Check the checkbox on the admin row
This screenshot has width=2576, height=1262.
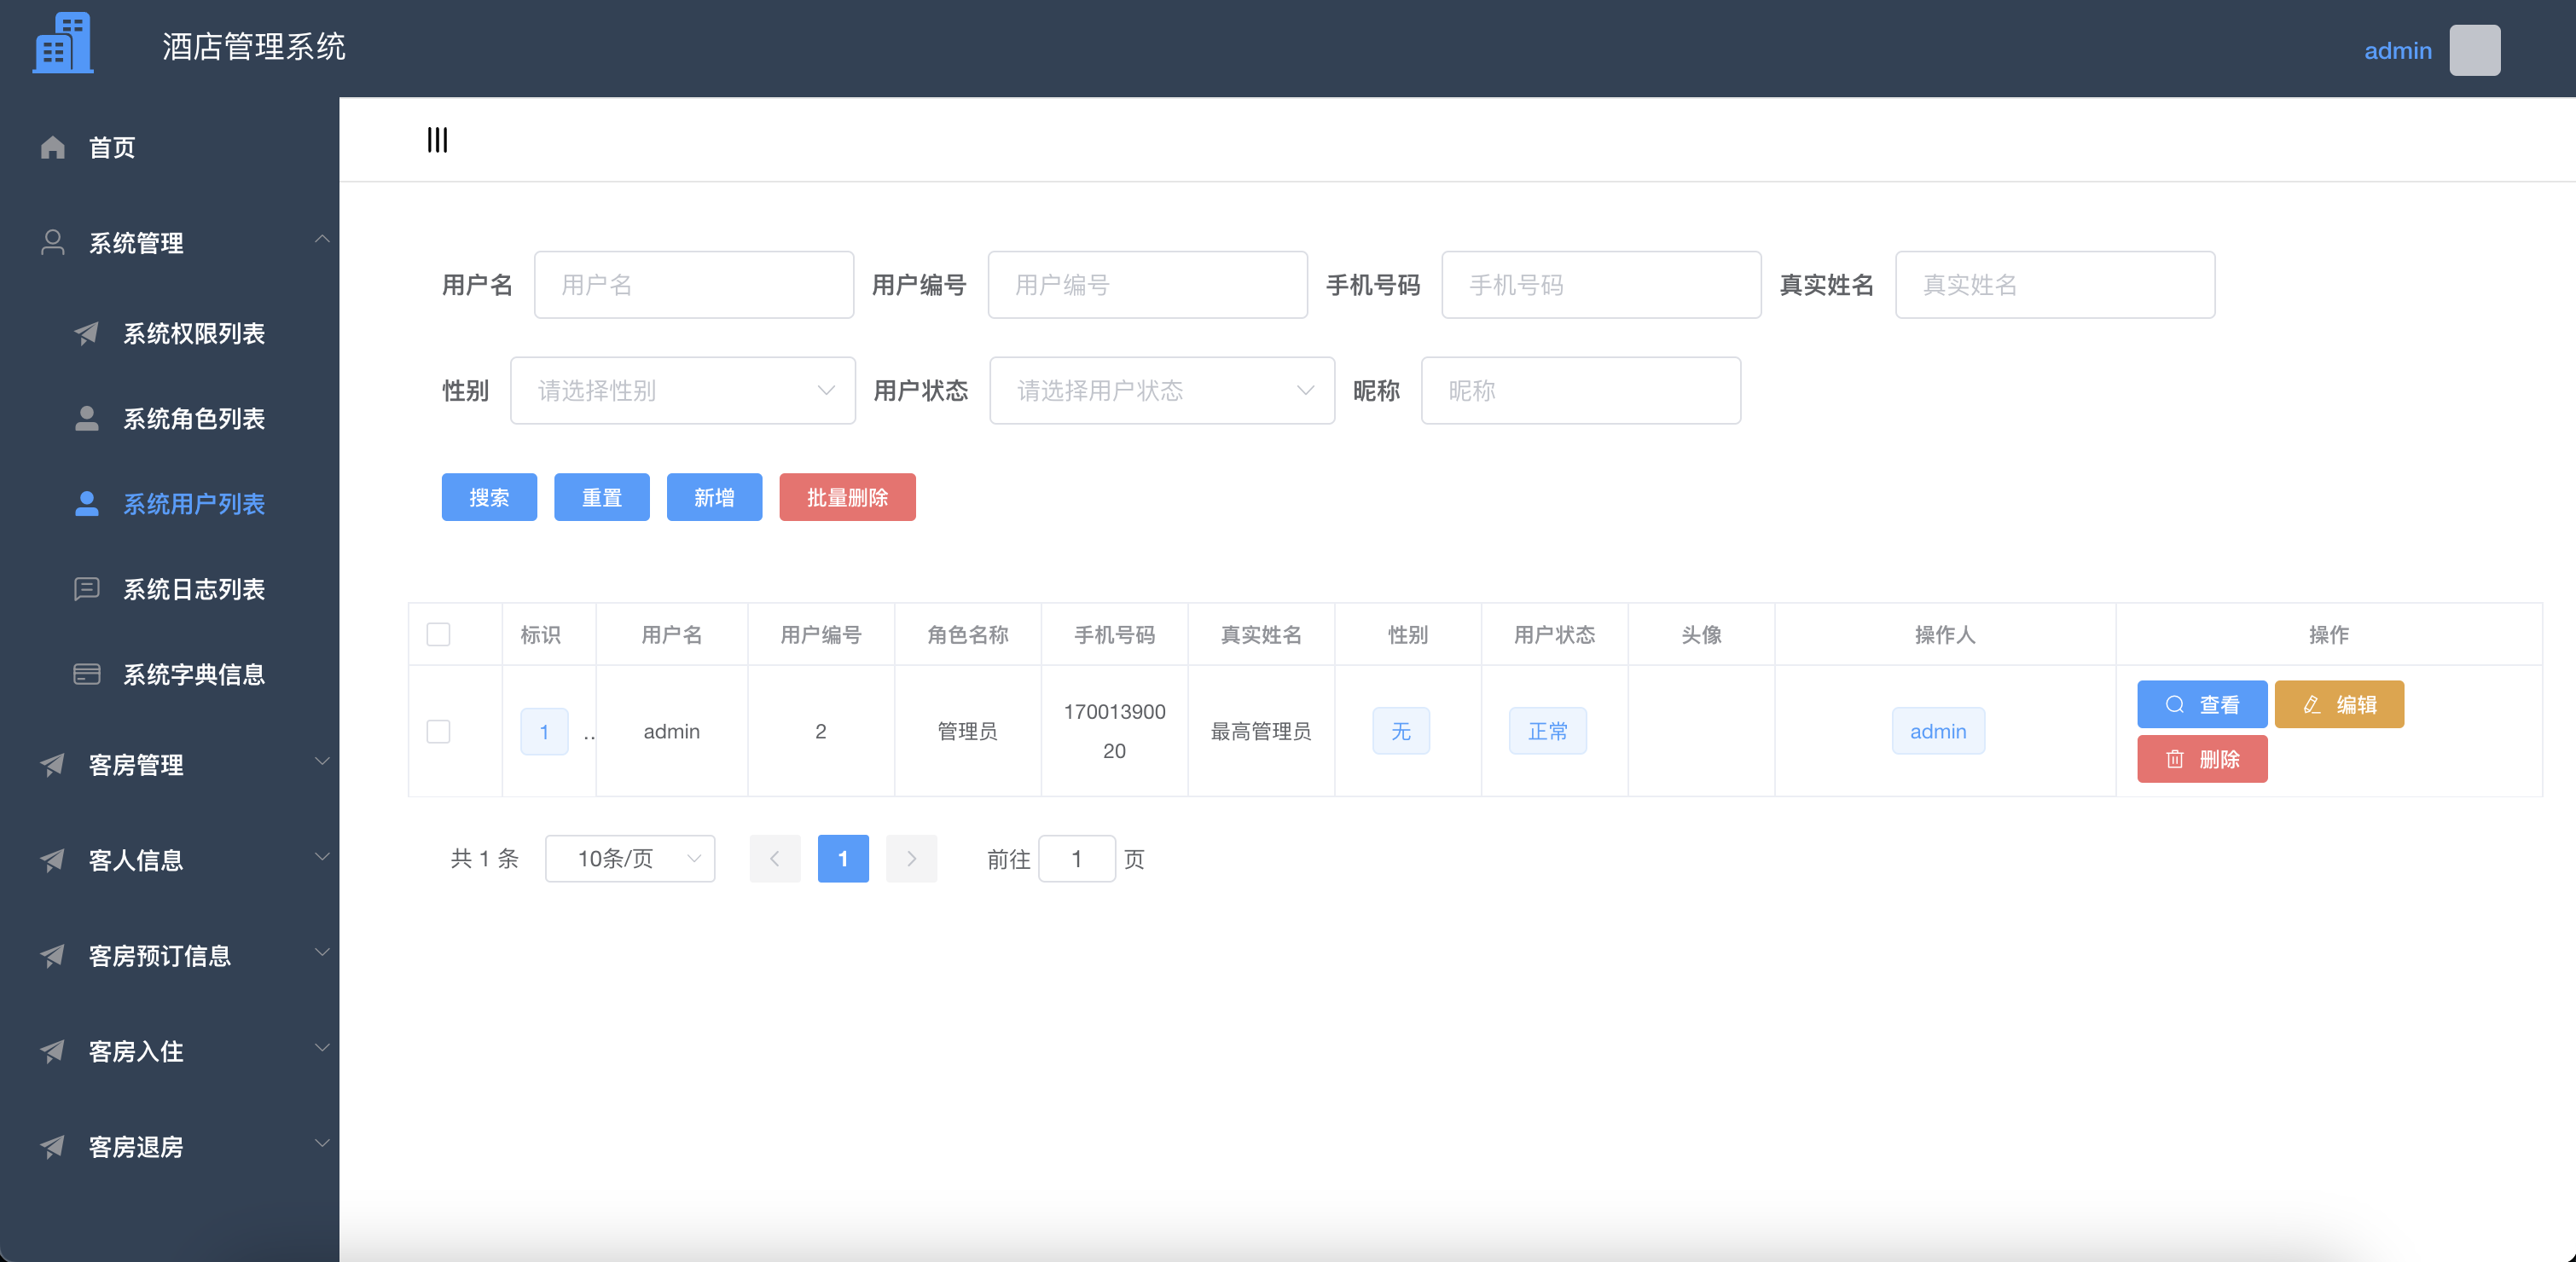[x=438, y=731]
